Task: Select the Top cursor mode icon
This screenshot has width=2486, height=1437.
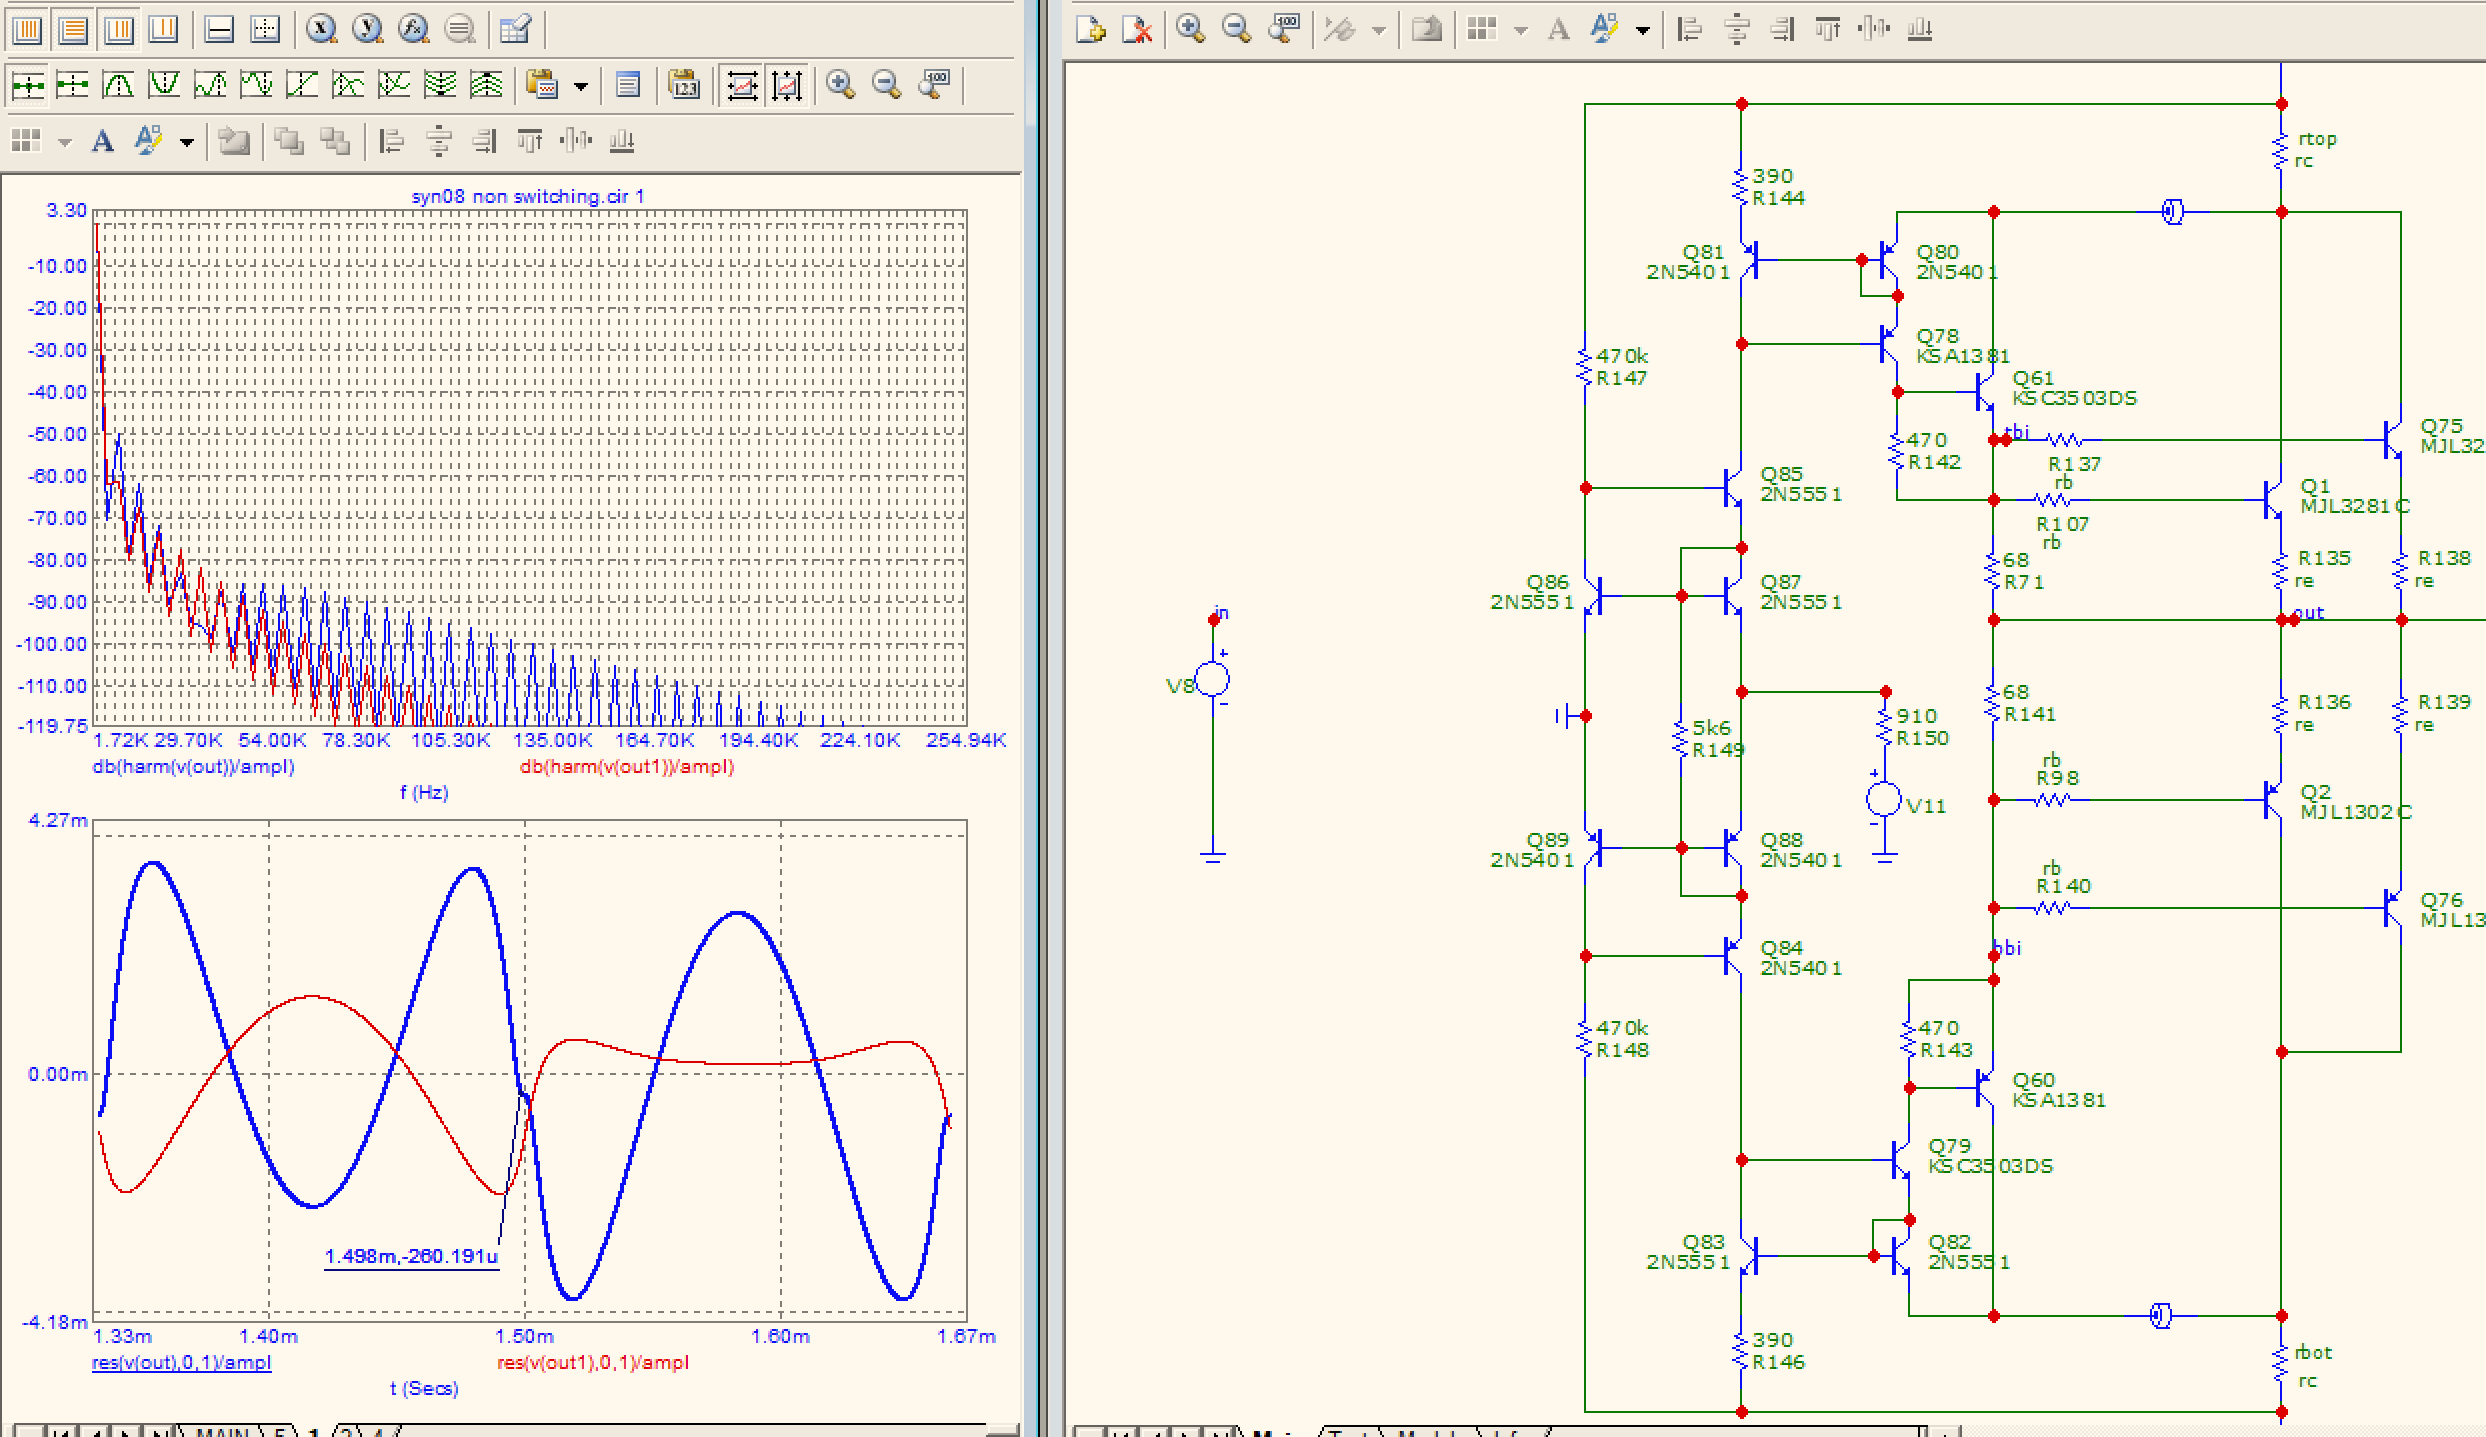Action: coord(348,85)
